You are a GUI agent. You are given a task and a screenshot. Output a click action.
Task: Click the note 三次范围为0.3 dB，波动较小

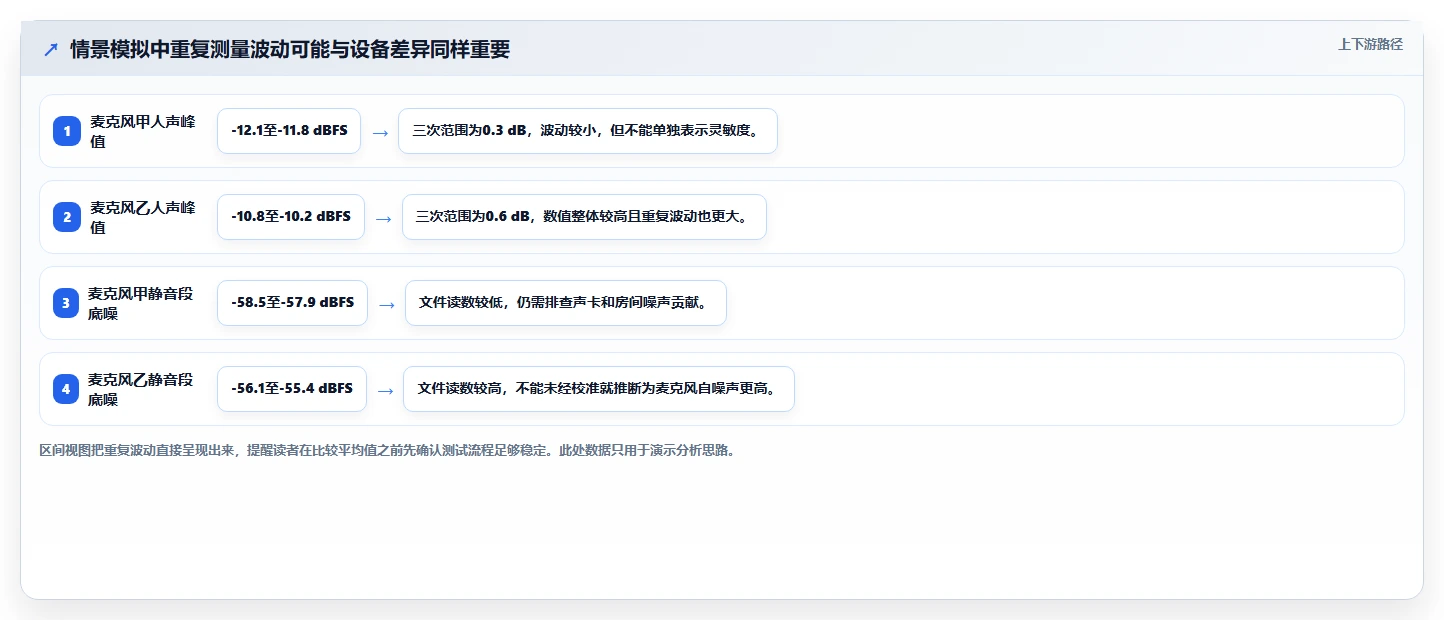pos(588,131)
